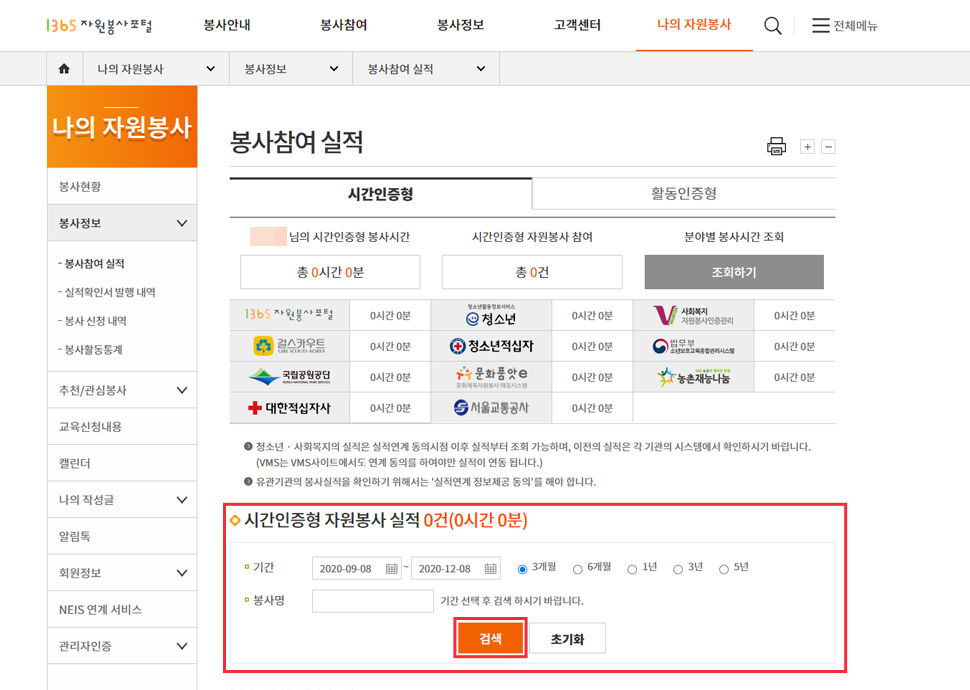Click the 1365 자원봉사포털 site logo
Image resolution: width=970 pixels, height=690 pixels.
99,25
